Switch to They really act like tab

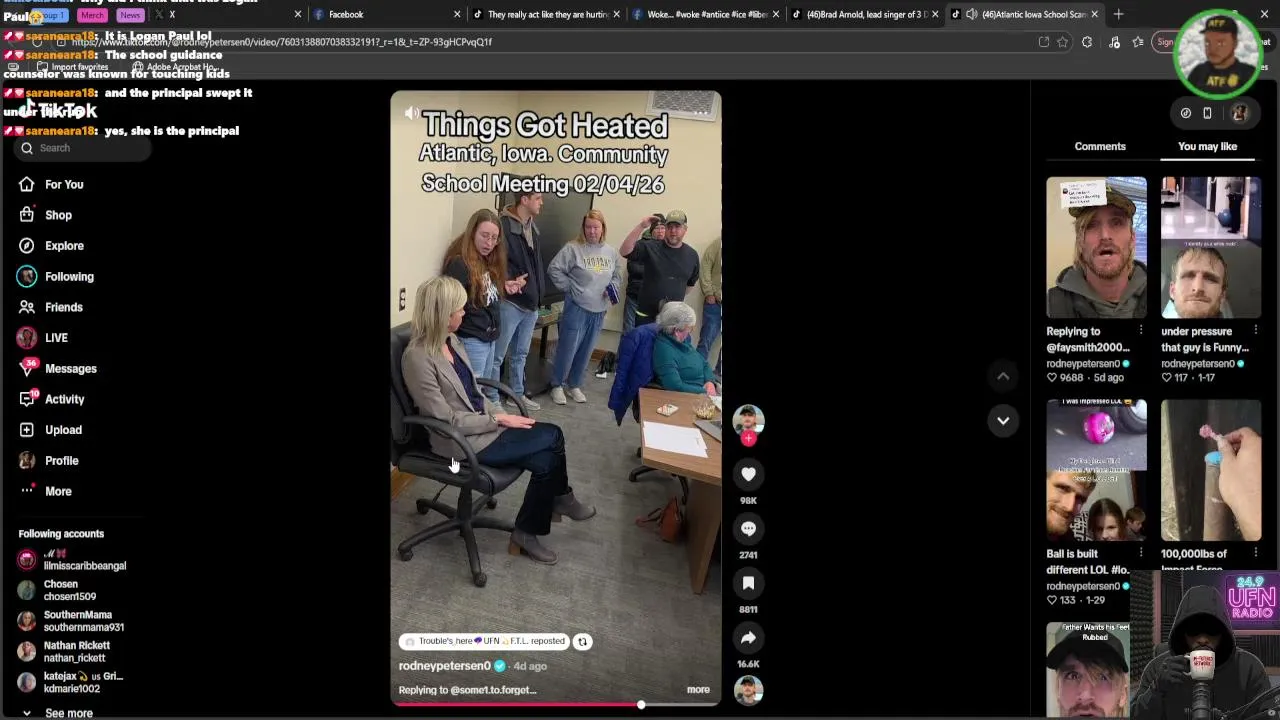coord(545,14)
